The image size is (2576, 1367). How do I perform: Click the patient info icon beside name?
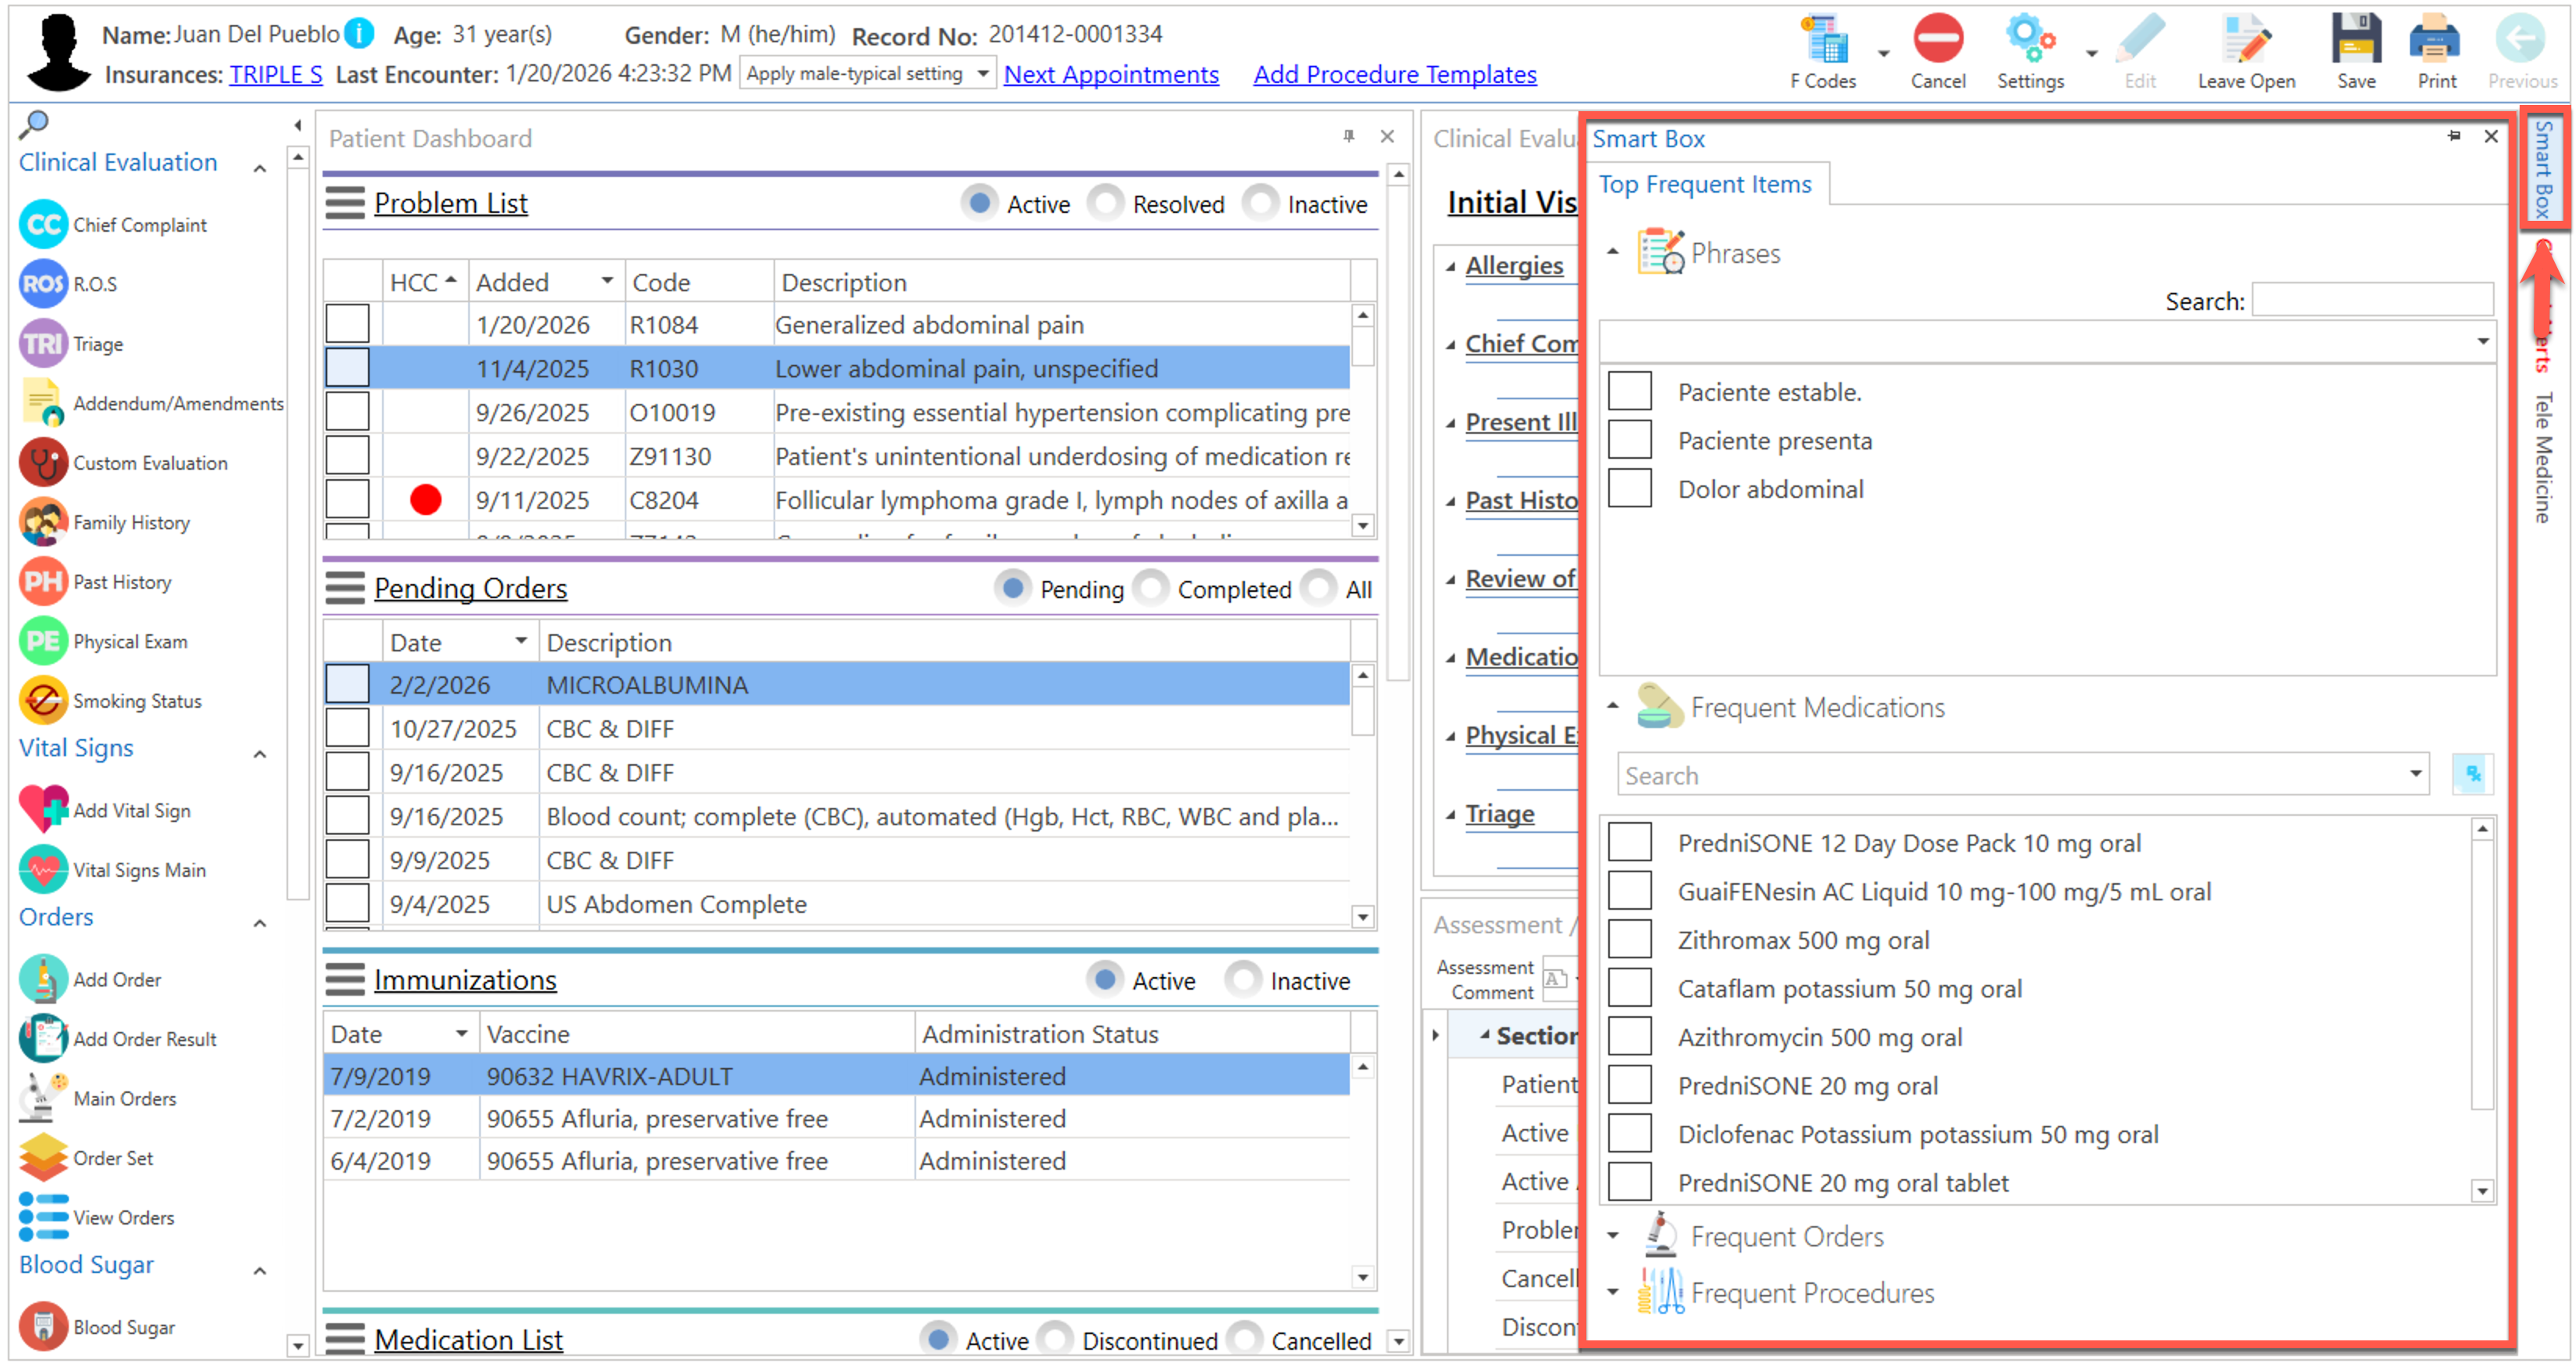pyautogui.click(x=359, y=34)
